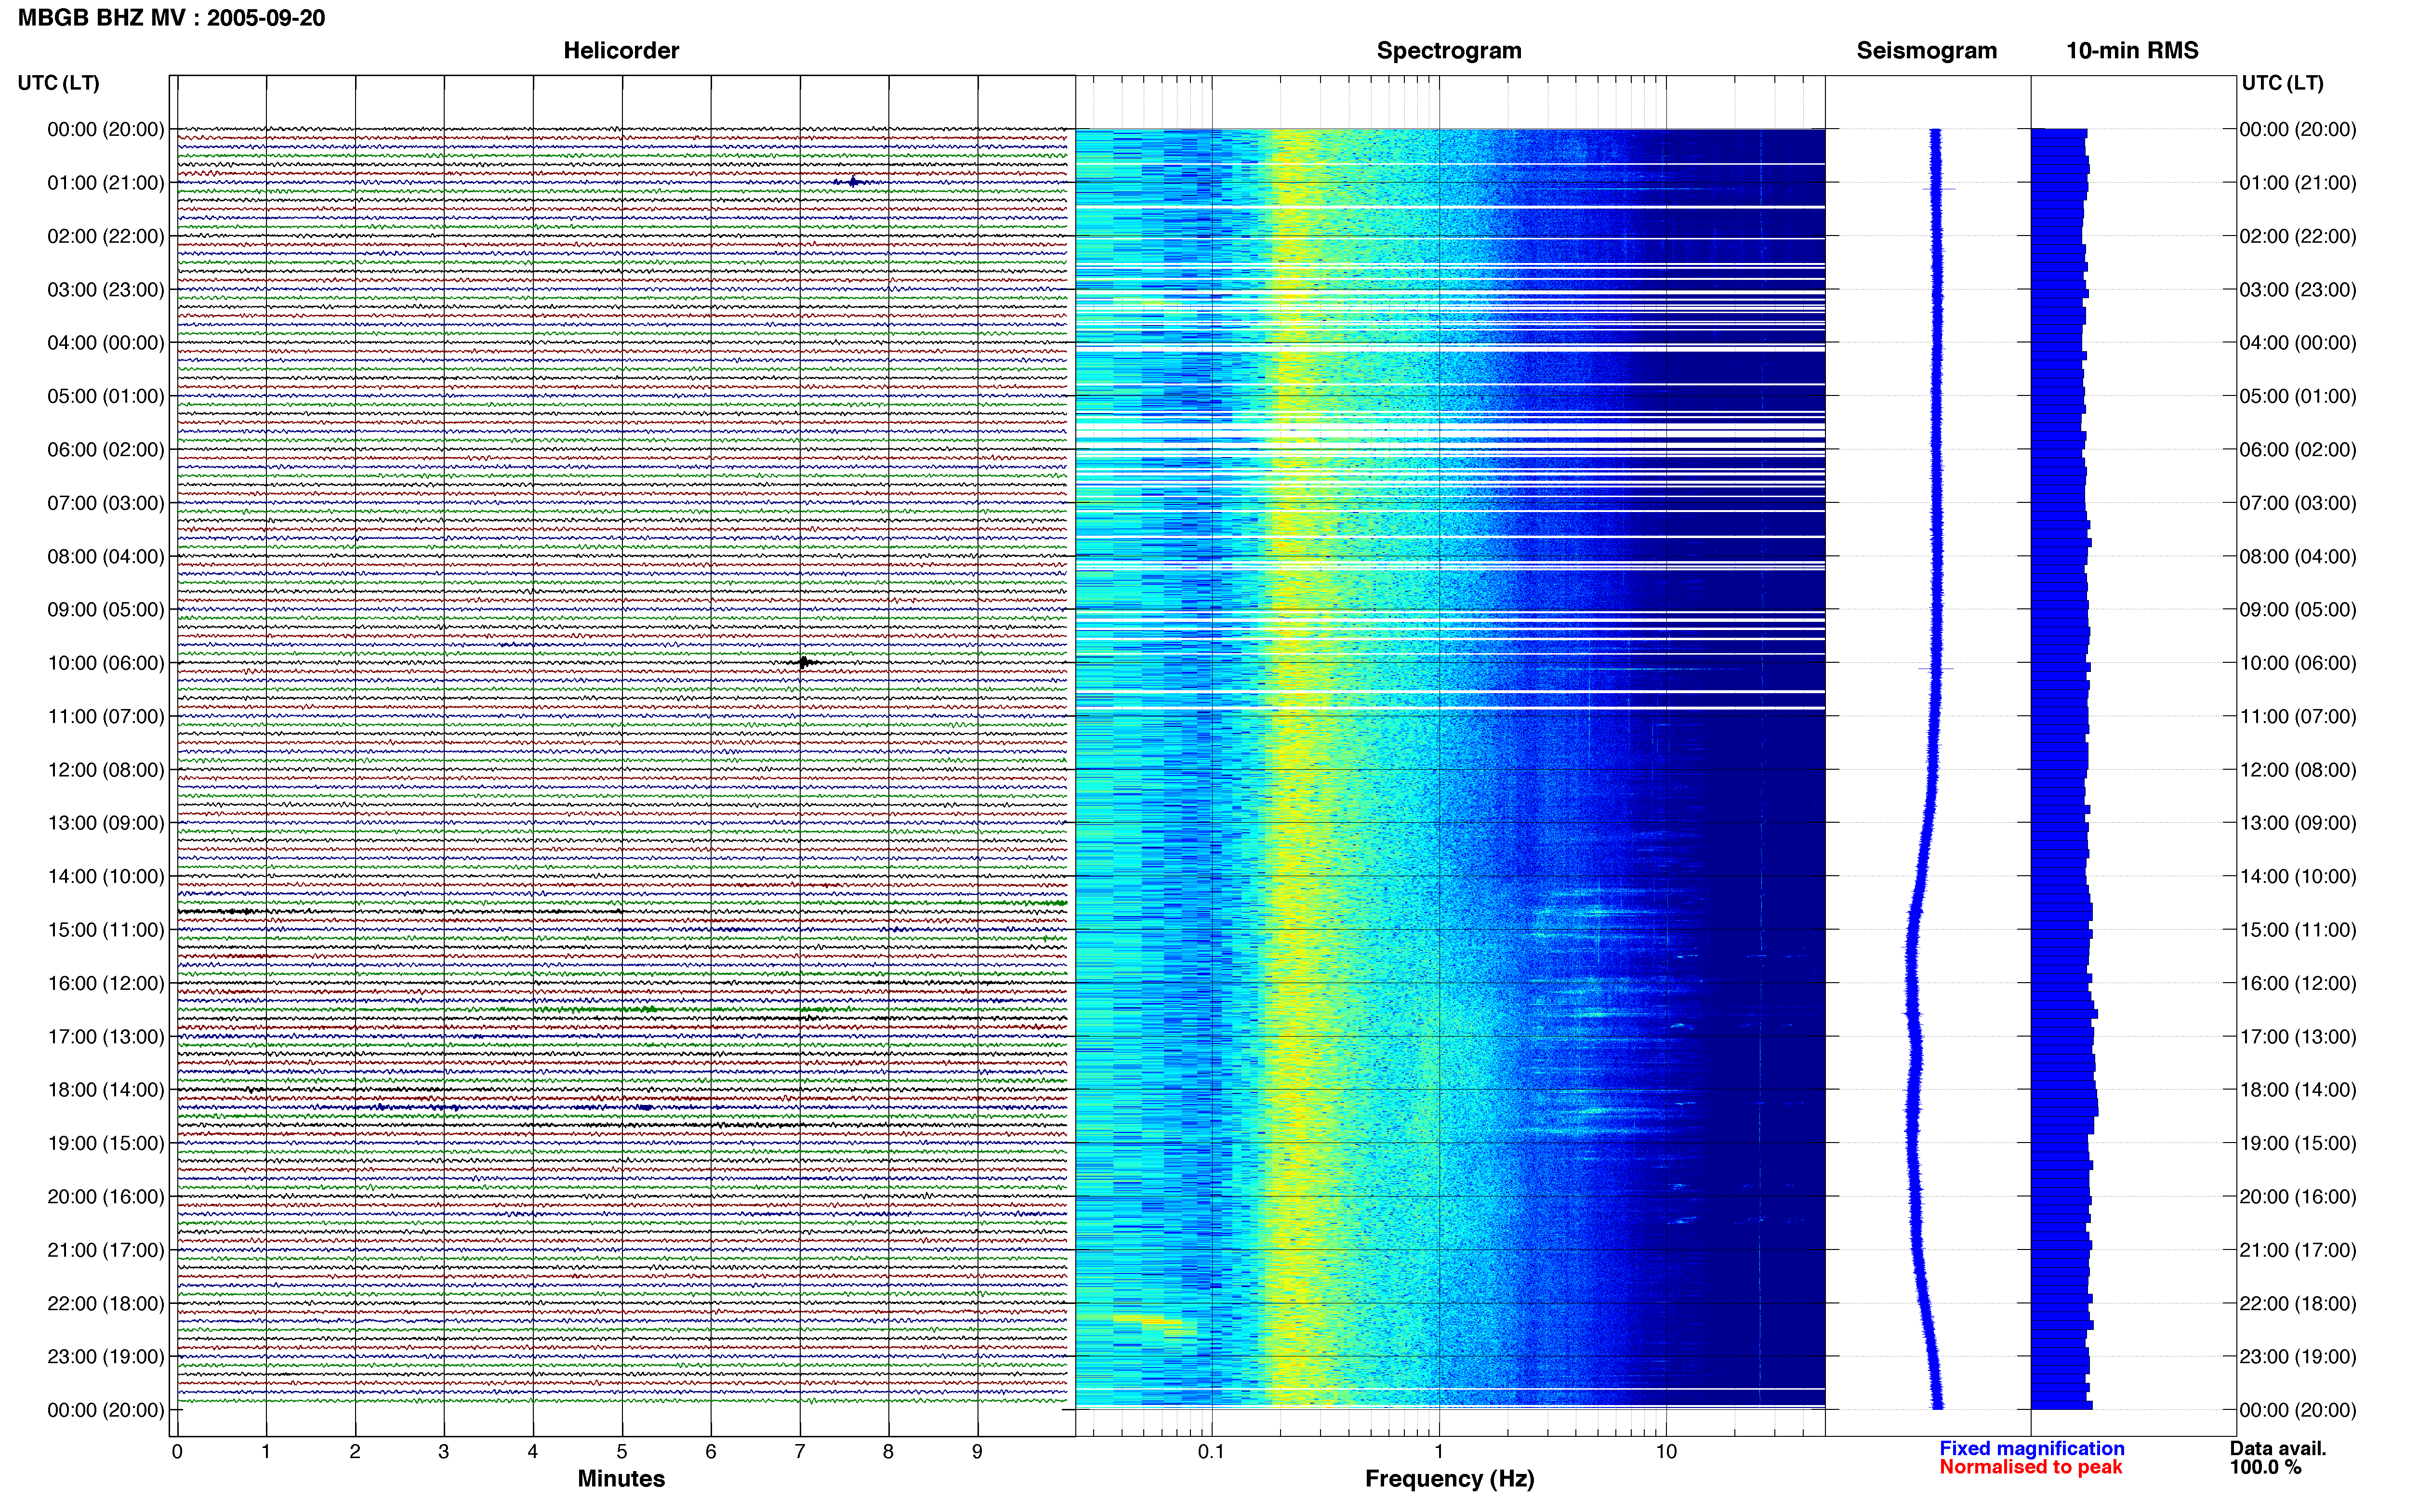Click helicorder-side time label "15:00 (11:00)"
Image resolution: width=2418 pixels, height=1512 pixels.
pyautogui.click(x=106, y=930)
